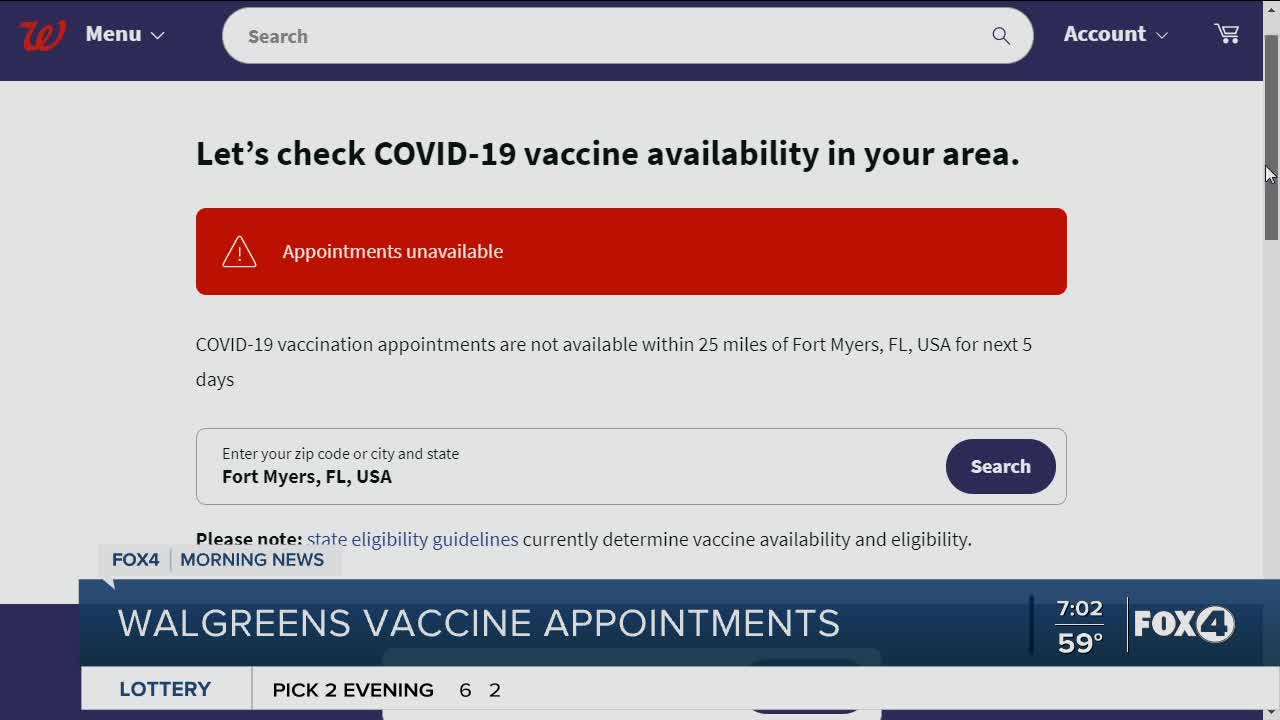Click the dark Search button
The width and height of the screenshot is (1280, 720).
pyautogui.click(x=1000, y=466)
